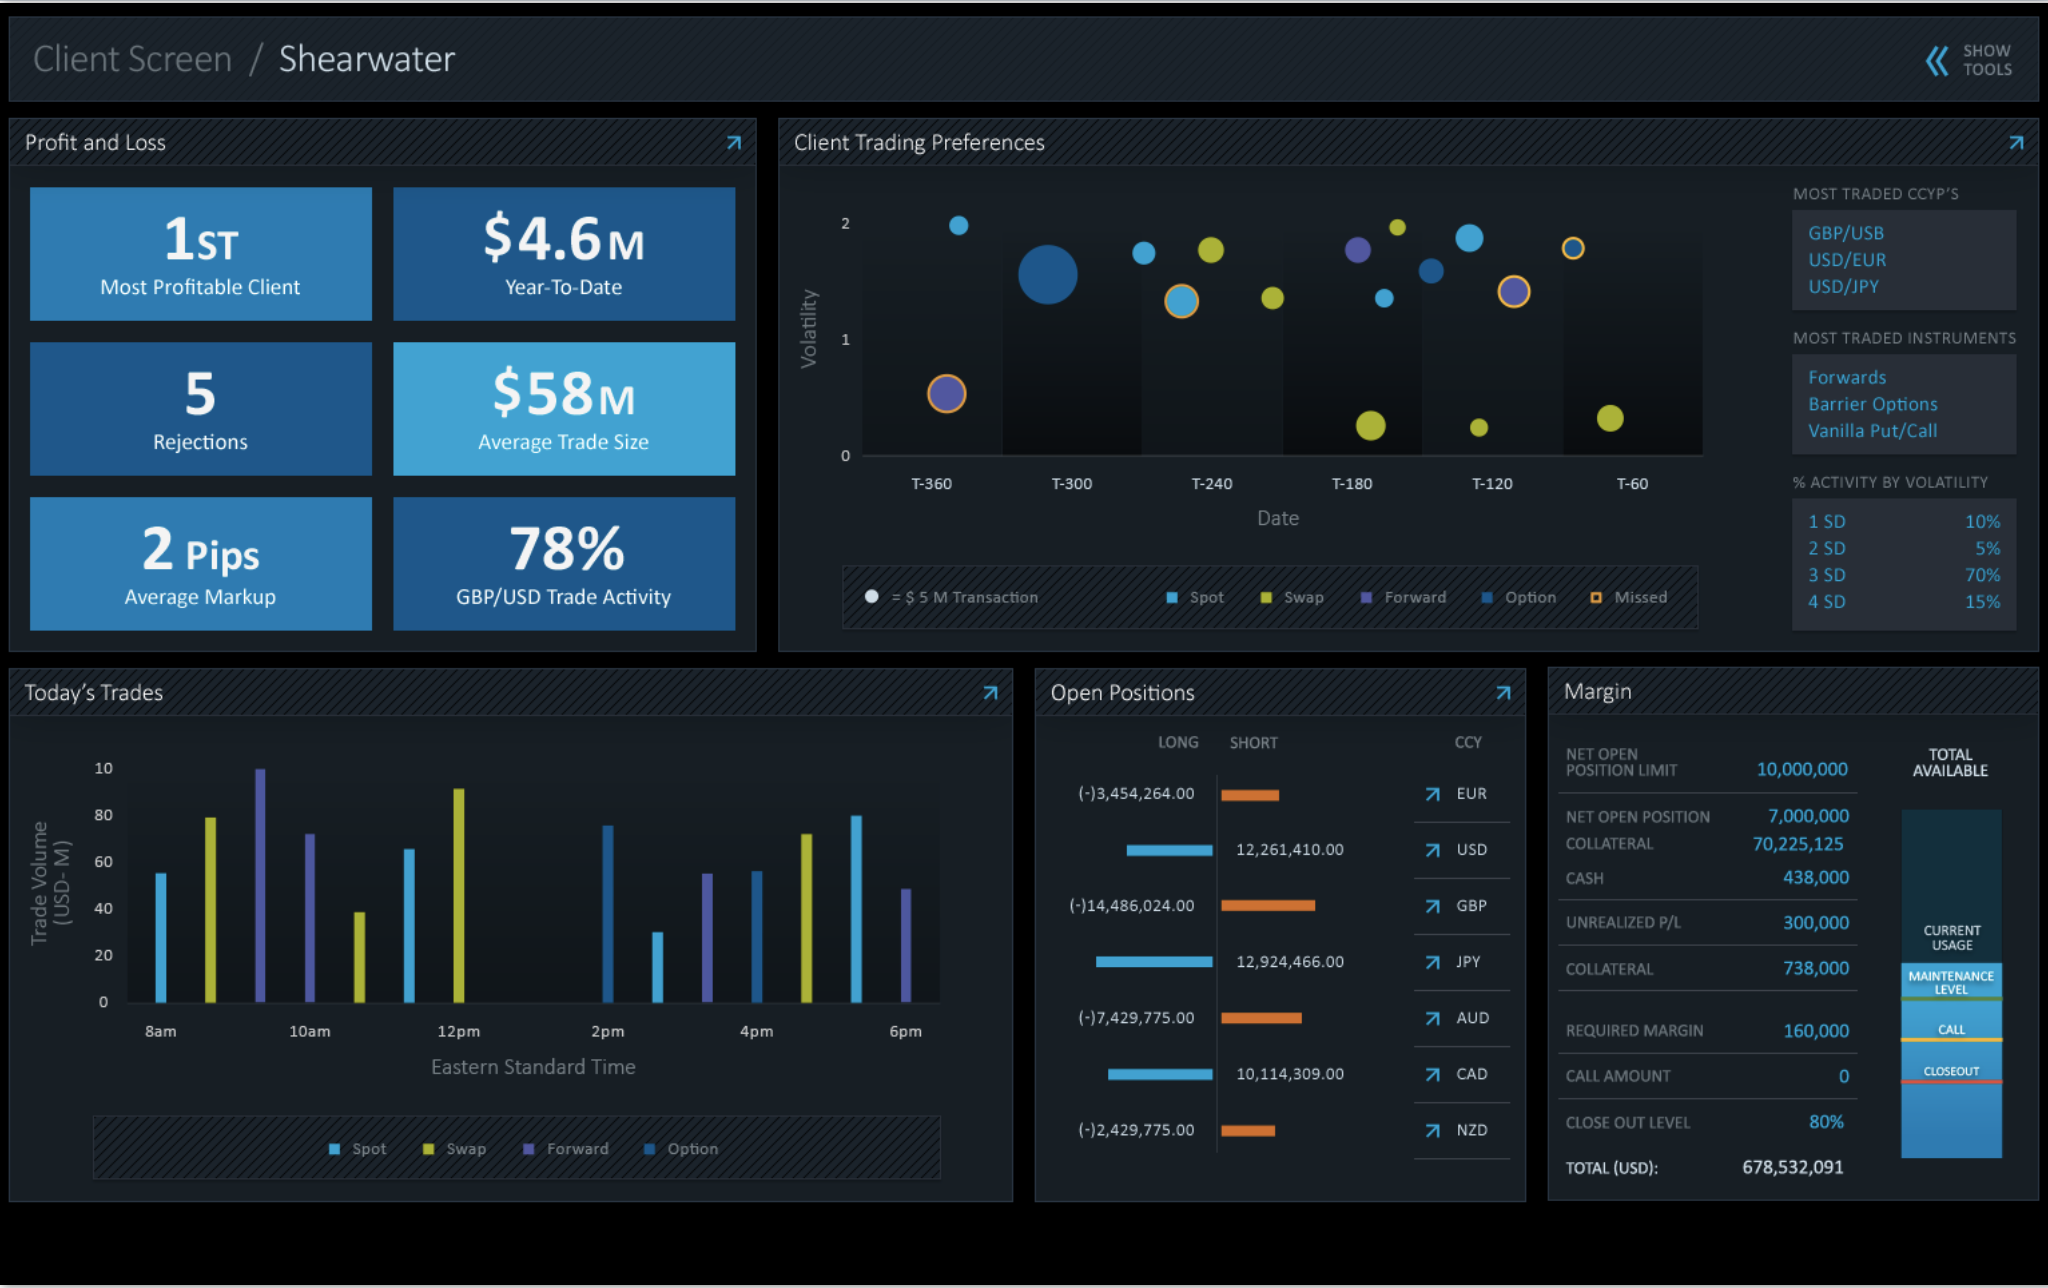Open GBP position arrow icon

tap(1433, 906)
